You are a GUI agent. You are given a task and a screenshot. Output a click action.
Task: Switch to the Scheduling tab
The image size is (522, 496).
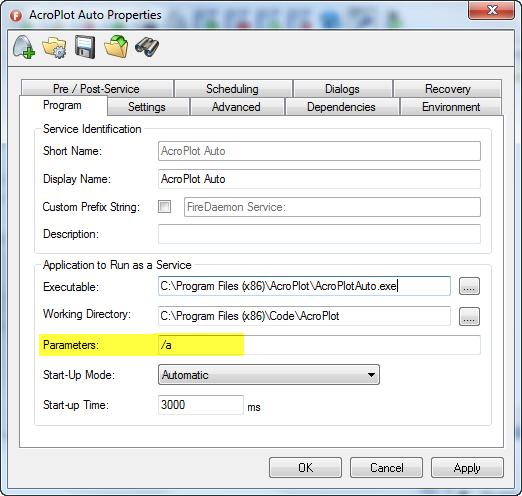pyautogui.click(x=233, y=88)
